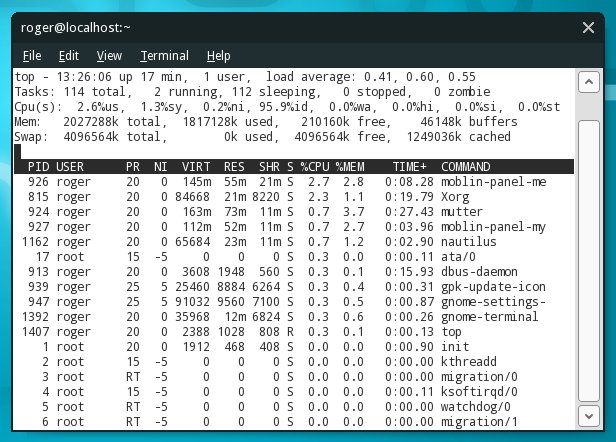Image resolution: width=616 pixels, height=442 pixels.
Task: Click the load average 0.41 value
Action: tap(380, 77)
